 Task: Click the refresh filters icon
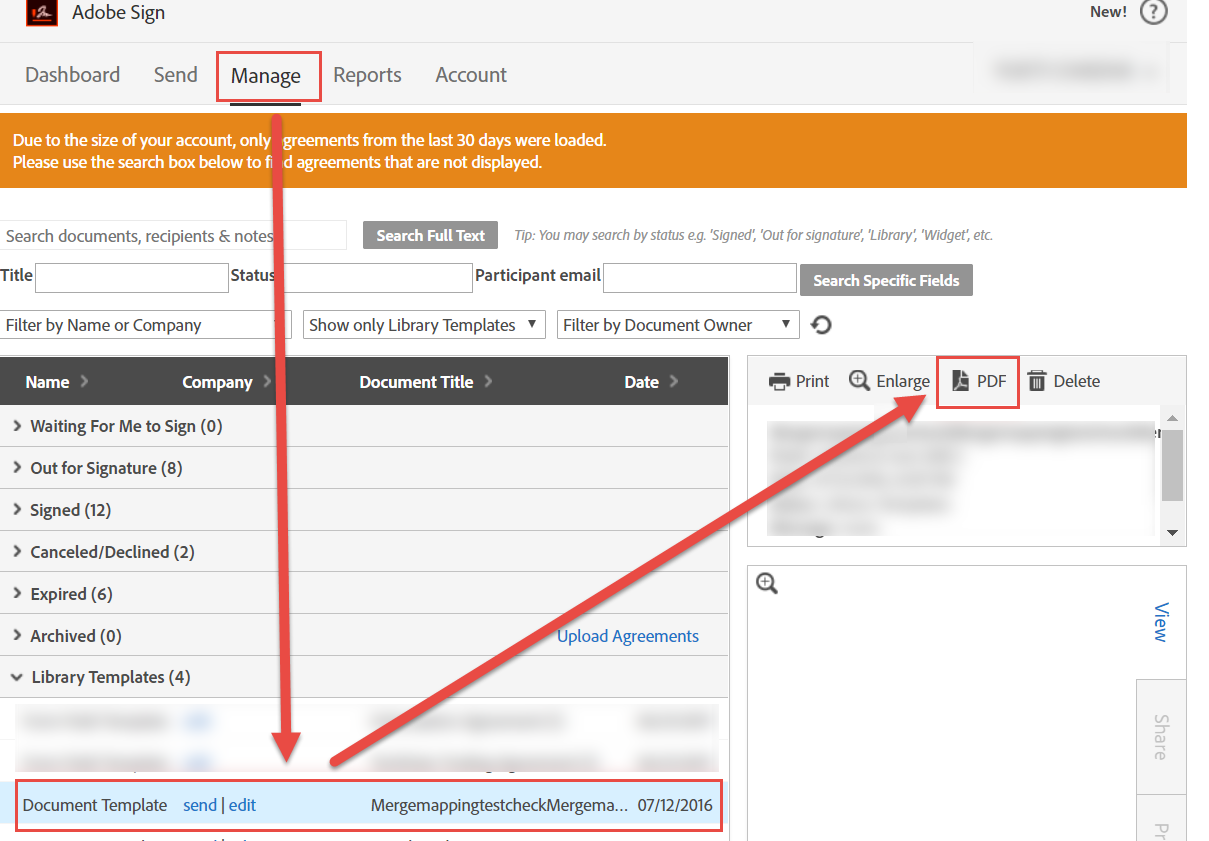(x=821, y=325)
